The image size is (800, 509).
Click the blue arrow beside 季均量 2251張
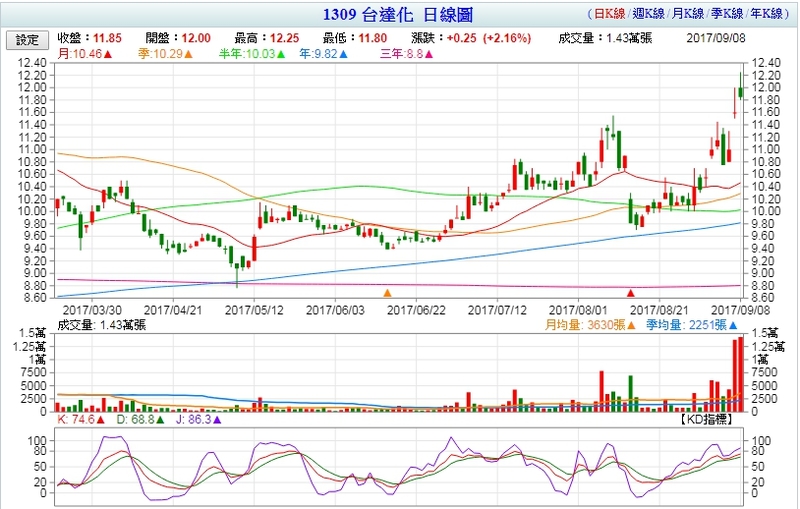tap(733, 325)
